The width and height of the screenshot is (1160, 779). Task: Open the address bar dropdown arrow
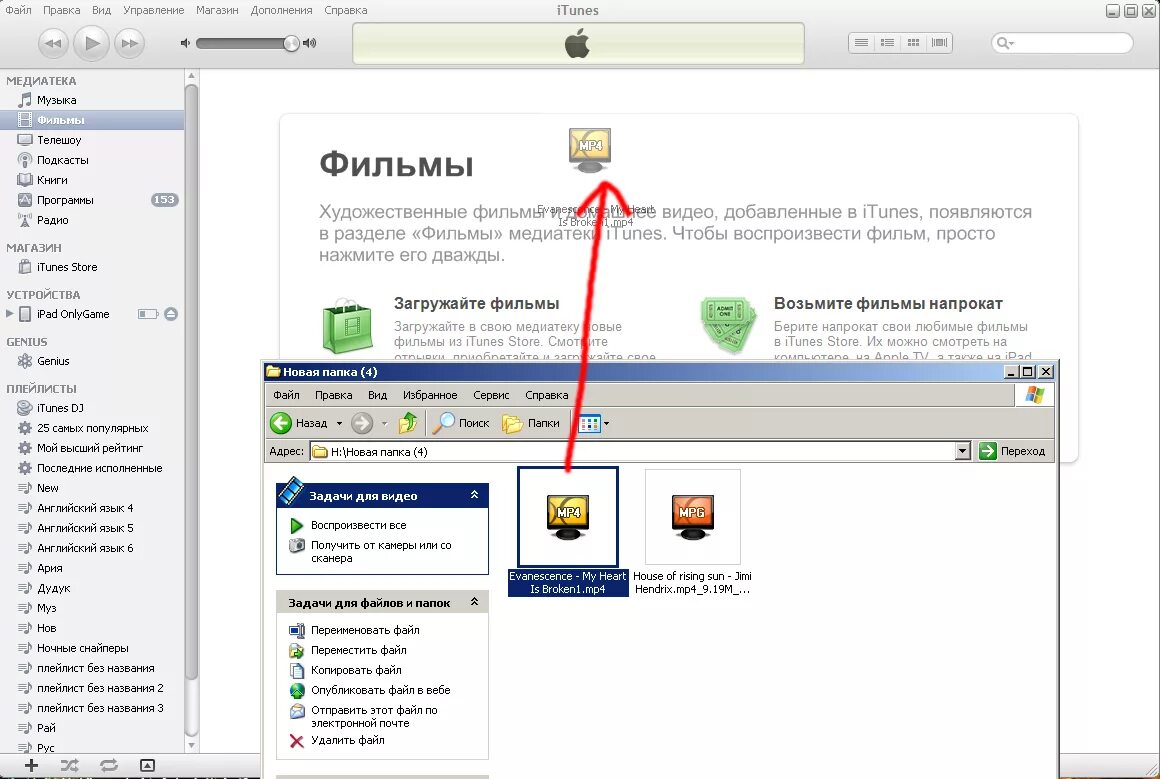coord(962,451)
